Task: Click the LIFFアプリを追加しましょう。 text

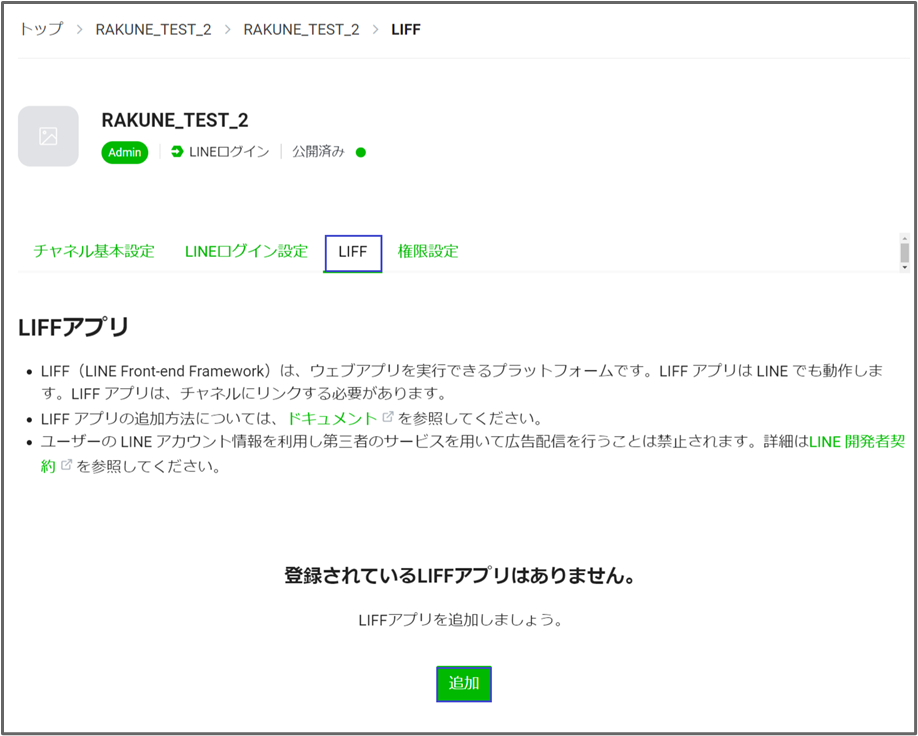Action: [x=460, y=620]
